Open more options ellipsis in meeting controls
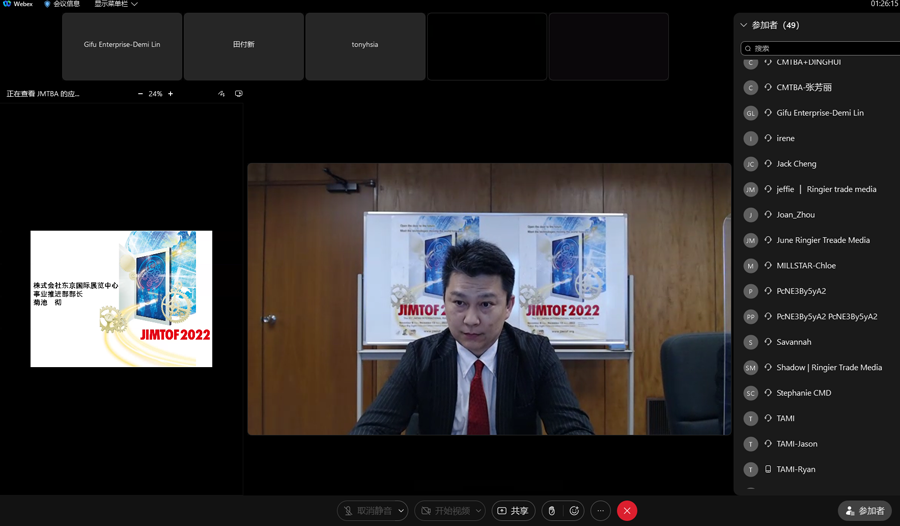This screenshot has height=526, width=900. click(600, 511)
